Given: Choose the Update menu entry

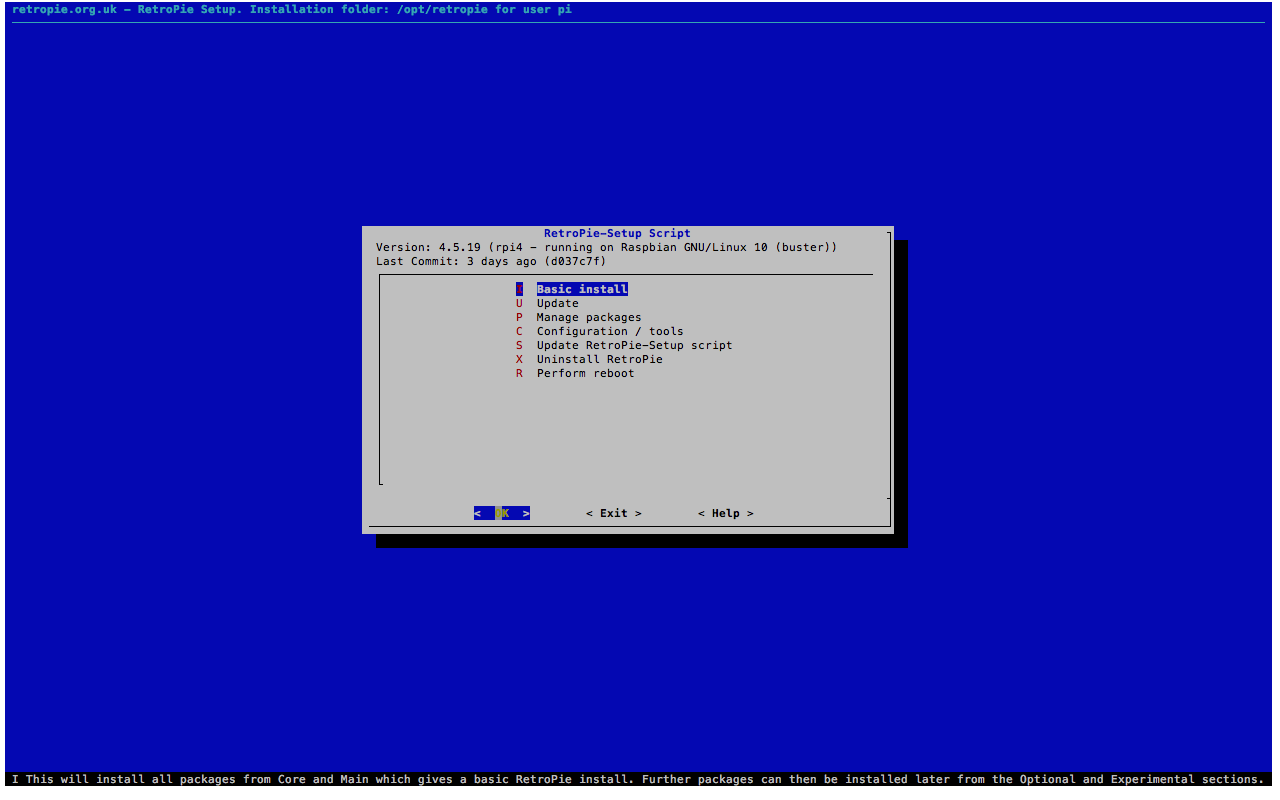Looking at the screenshot, I should (x=547, y=303).
